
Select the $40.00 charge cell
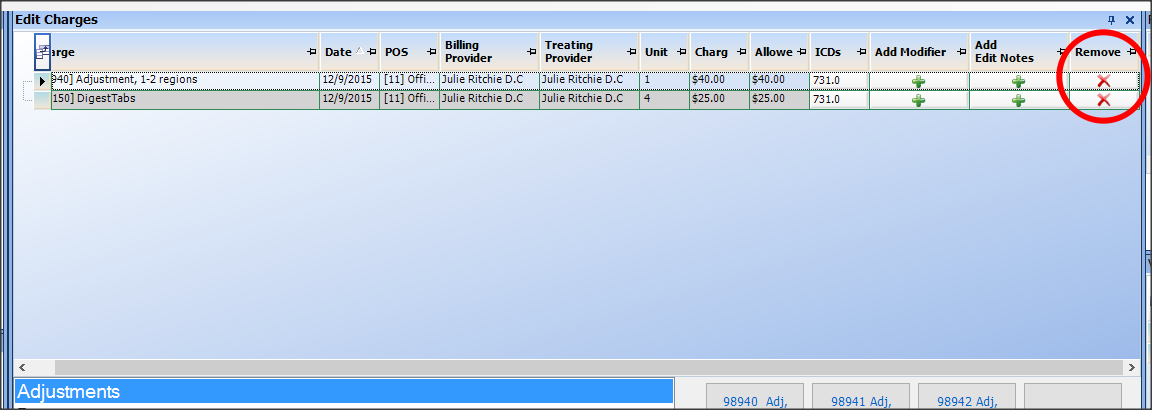(719, 80)
